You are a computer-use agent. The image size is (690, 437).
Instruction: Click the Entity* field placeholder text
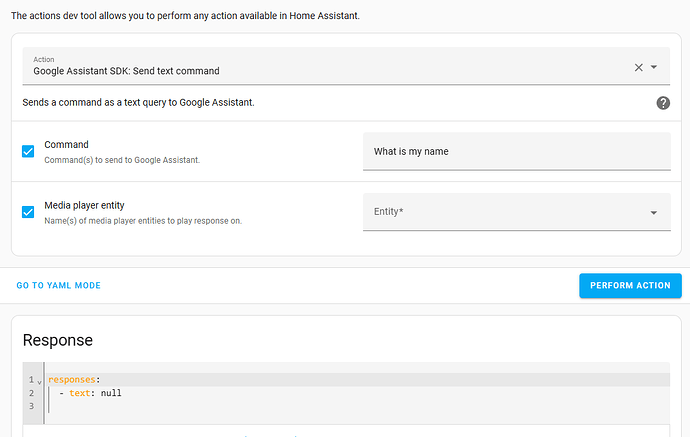coord(388,212)
